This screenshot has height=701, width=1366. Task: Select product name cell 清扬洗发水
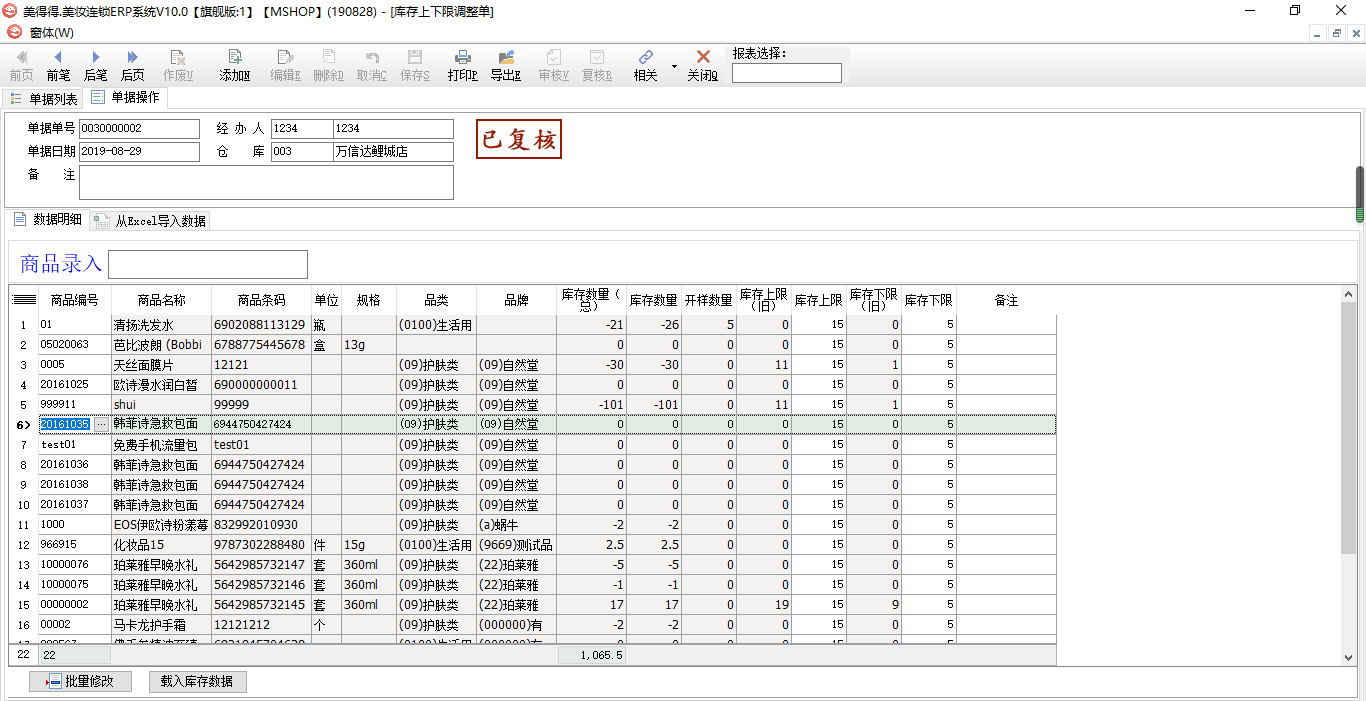(x=161, y=325)
